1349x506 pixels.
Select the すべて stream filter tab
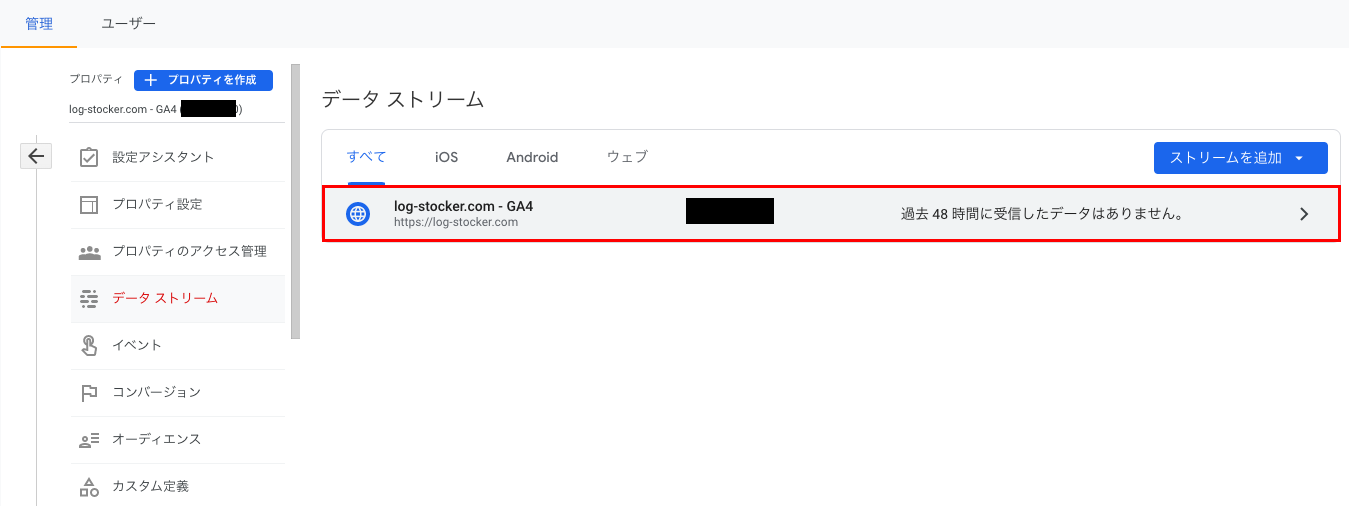click(x=366, y=157)
